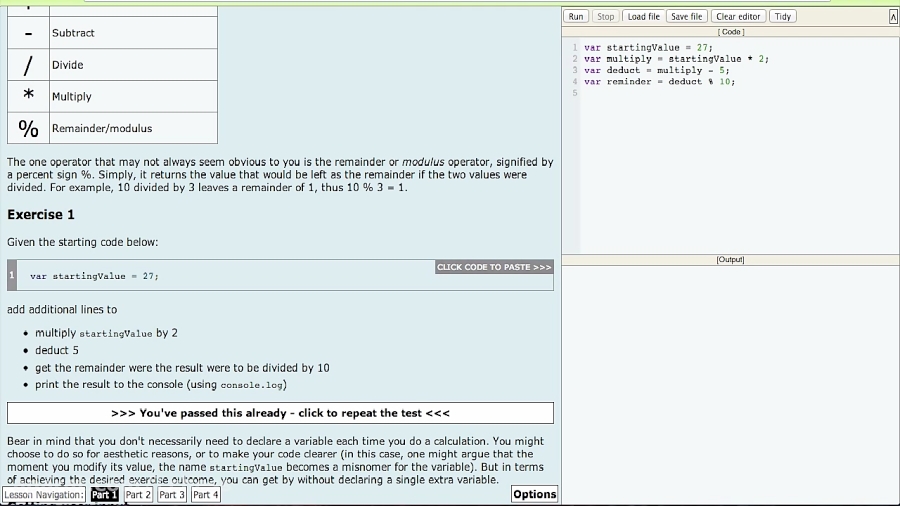Open the Options menu
Viewport: 900px width, 506px height.
point(534,494)
